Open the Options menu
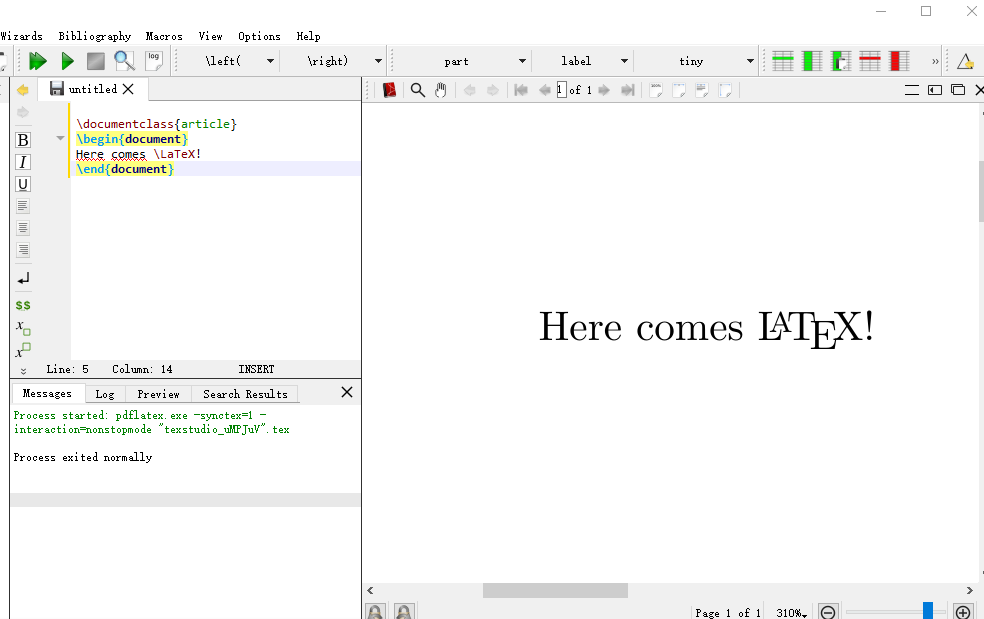 (259, 36)
